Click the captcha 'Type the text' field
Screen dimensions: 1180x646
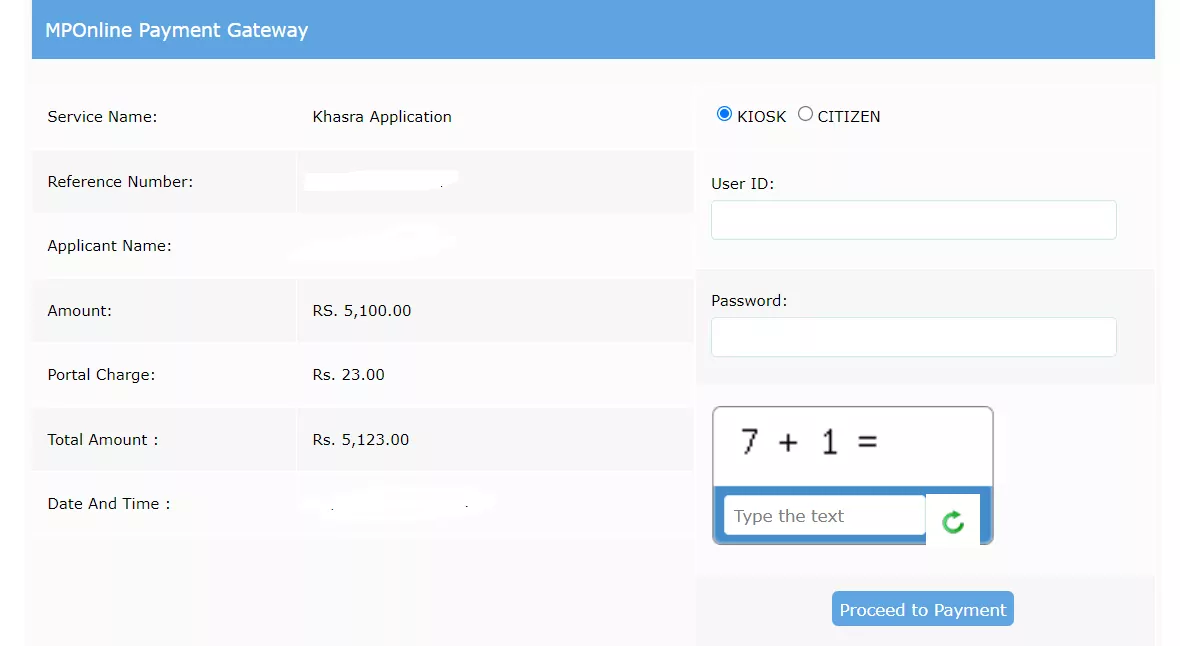[x=825, y=516]
